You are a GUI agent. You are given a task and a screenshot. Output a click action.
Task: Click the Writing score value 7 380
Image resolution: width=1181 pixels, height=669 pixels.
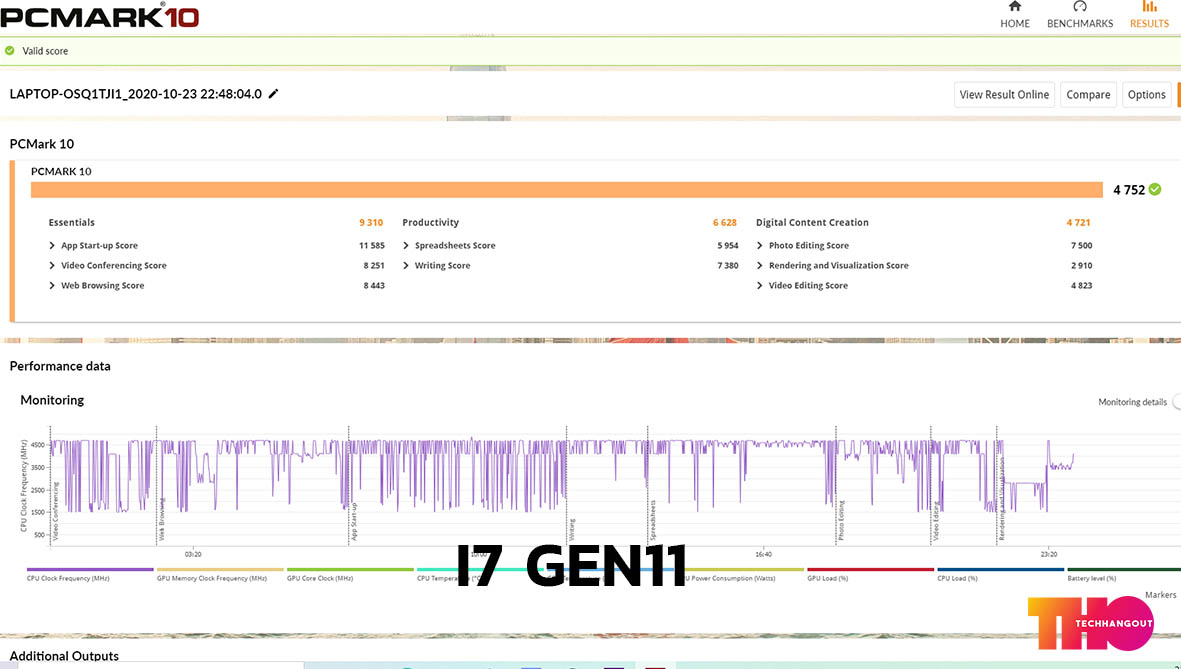pos(728,265)
